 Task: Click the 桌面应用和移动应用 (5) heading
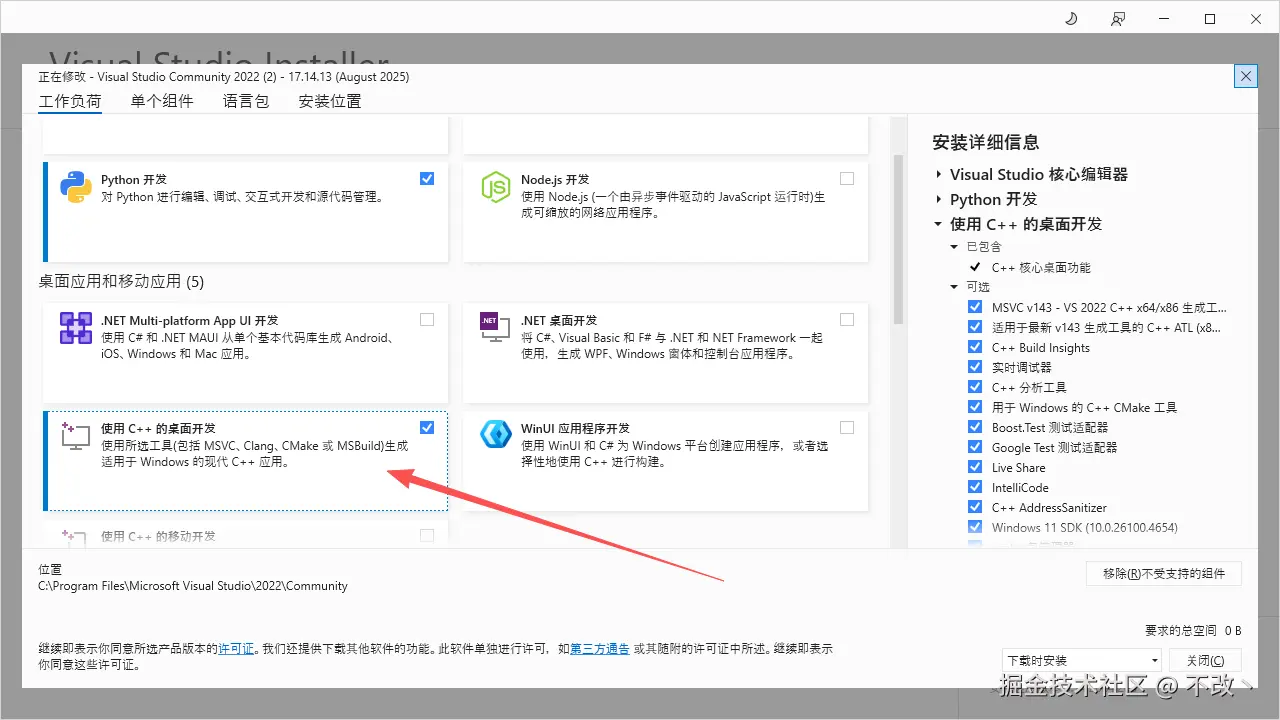click(x=121, y=282)
